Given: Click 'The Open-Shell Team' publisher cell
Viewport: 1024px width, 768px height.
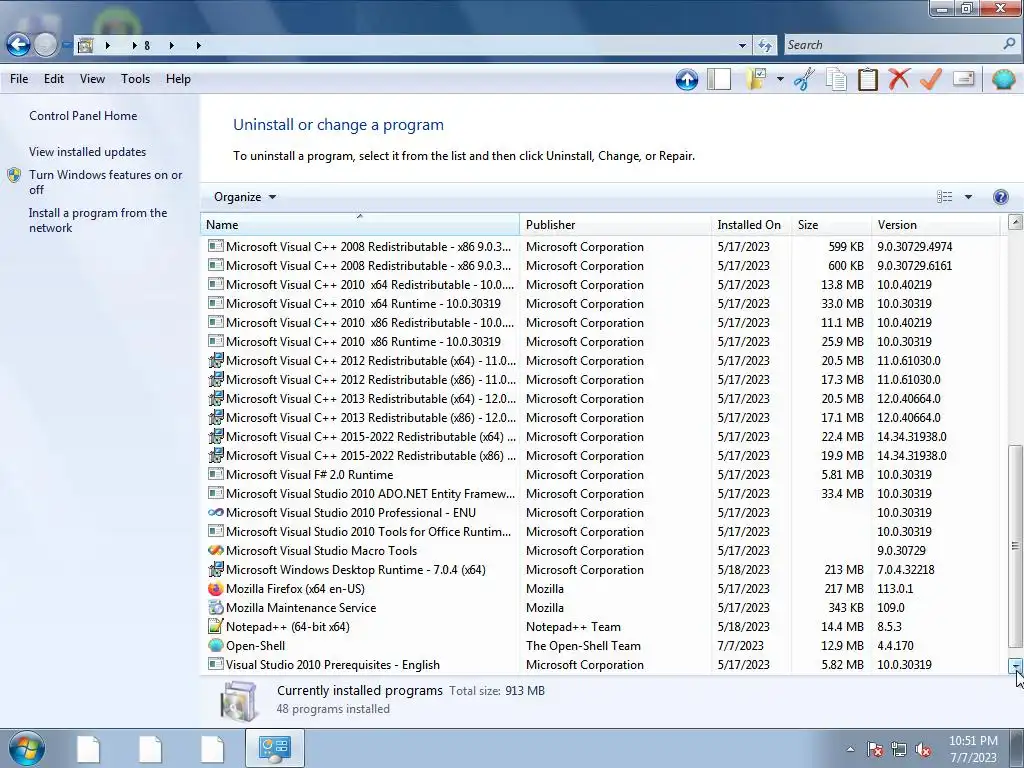Looking at the screenshot, I should [583, 645].
